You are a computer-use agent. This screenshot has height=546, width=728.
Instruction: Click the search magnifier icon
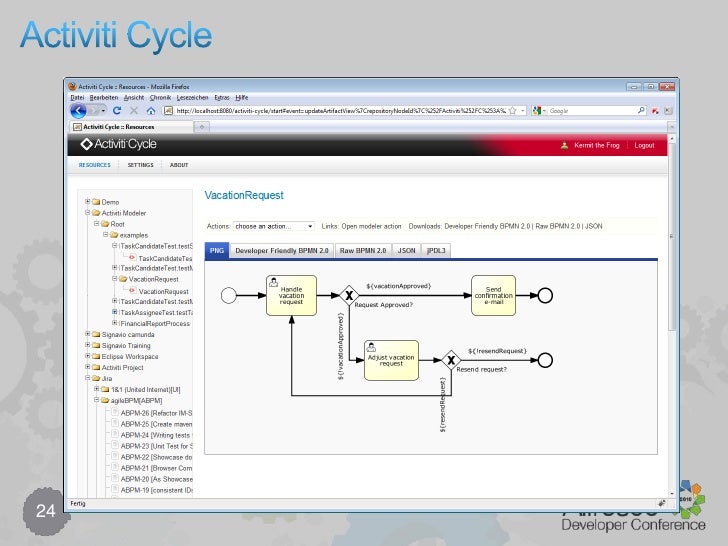(x=641, y=110)
